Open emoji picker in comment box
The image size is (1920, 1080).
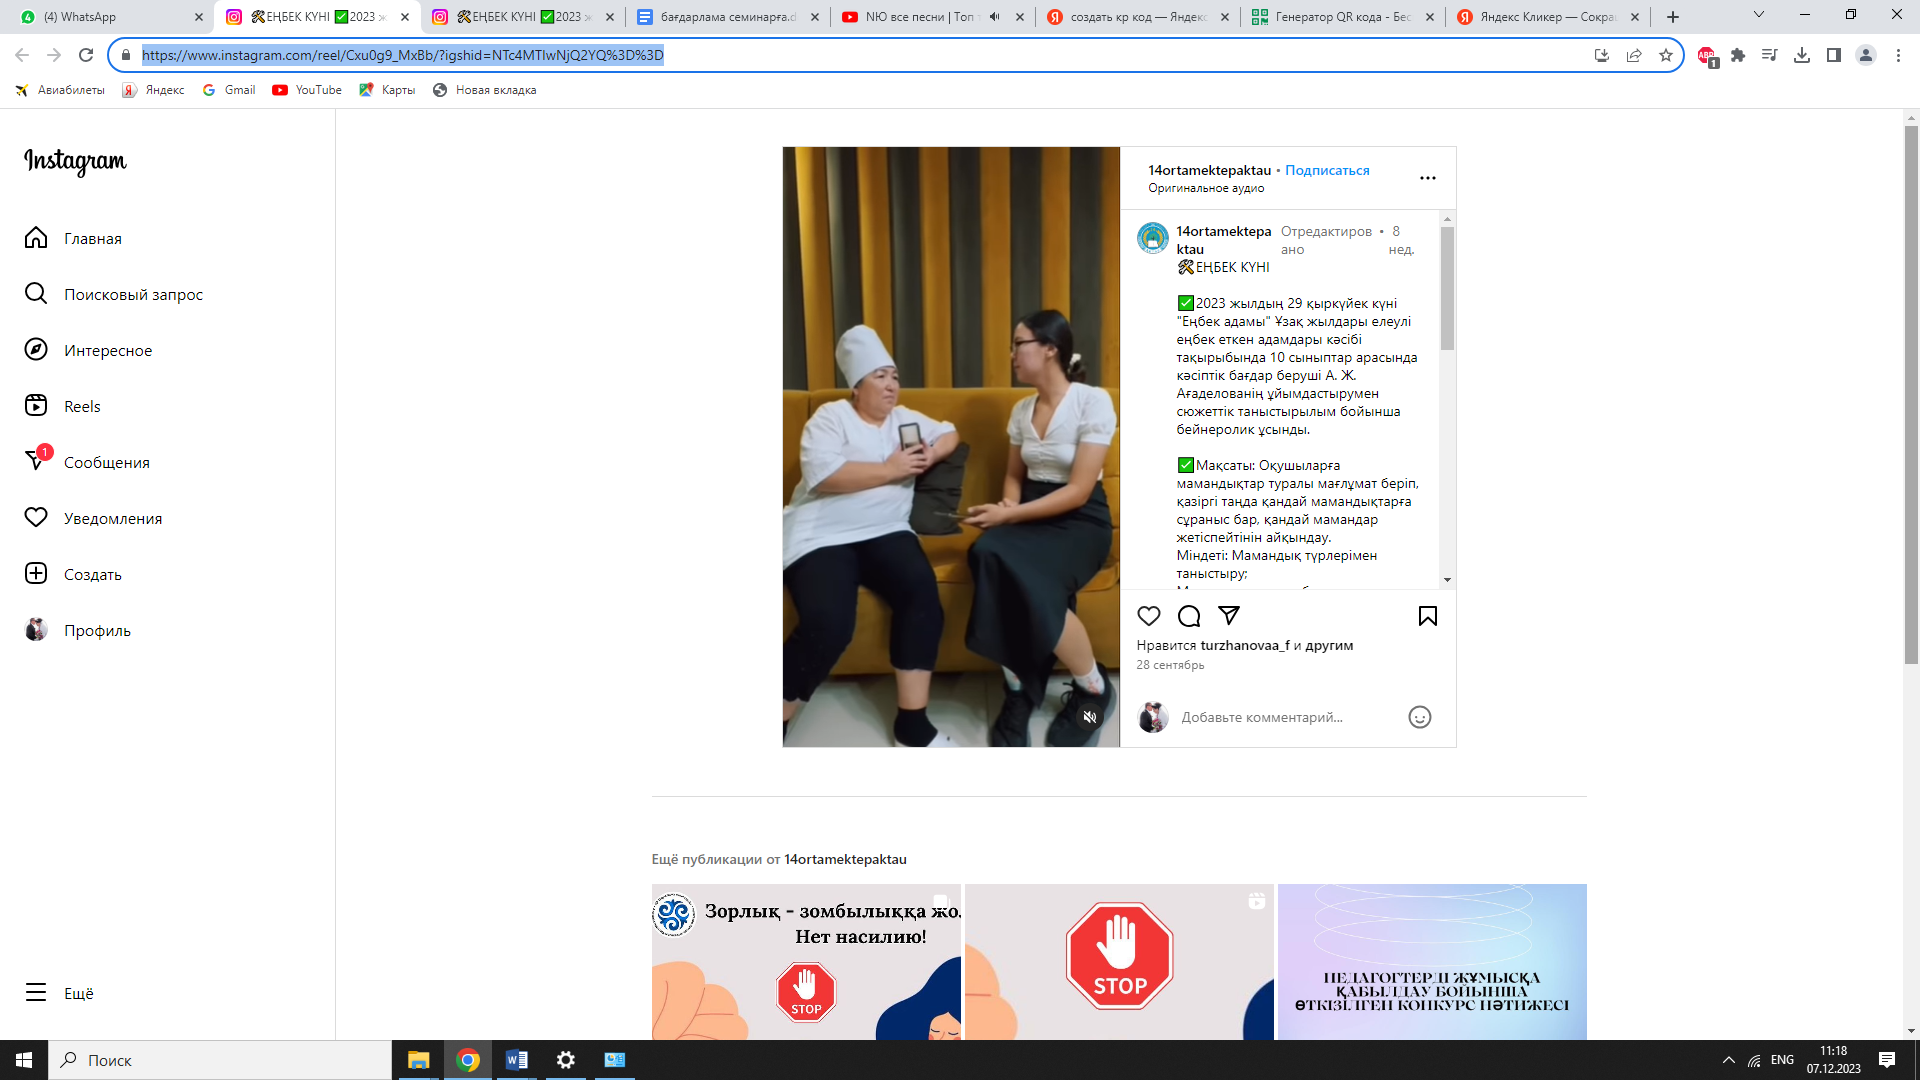point(1419,717)
